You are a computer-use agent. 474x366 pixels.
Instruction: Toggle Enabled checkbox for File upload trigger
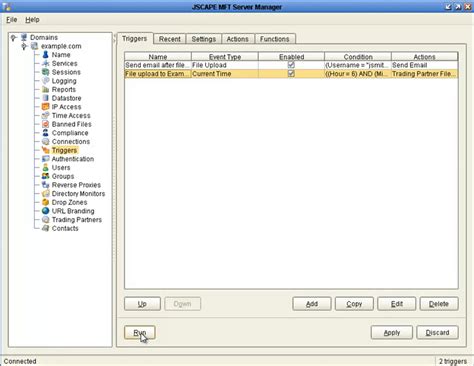point(291,73)
